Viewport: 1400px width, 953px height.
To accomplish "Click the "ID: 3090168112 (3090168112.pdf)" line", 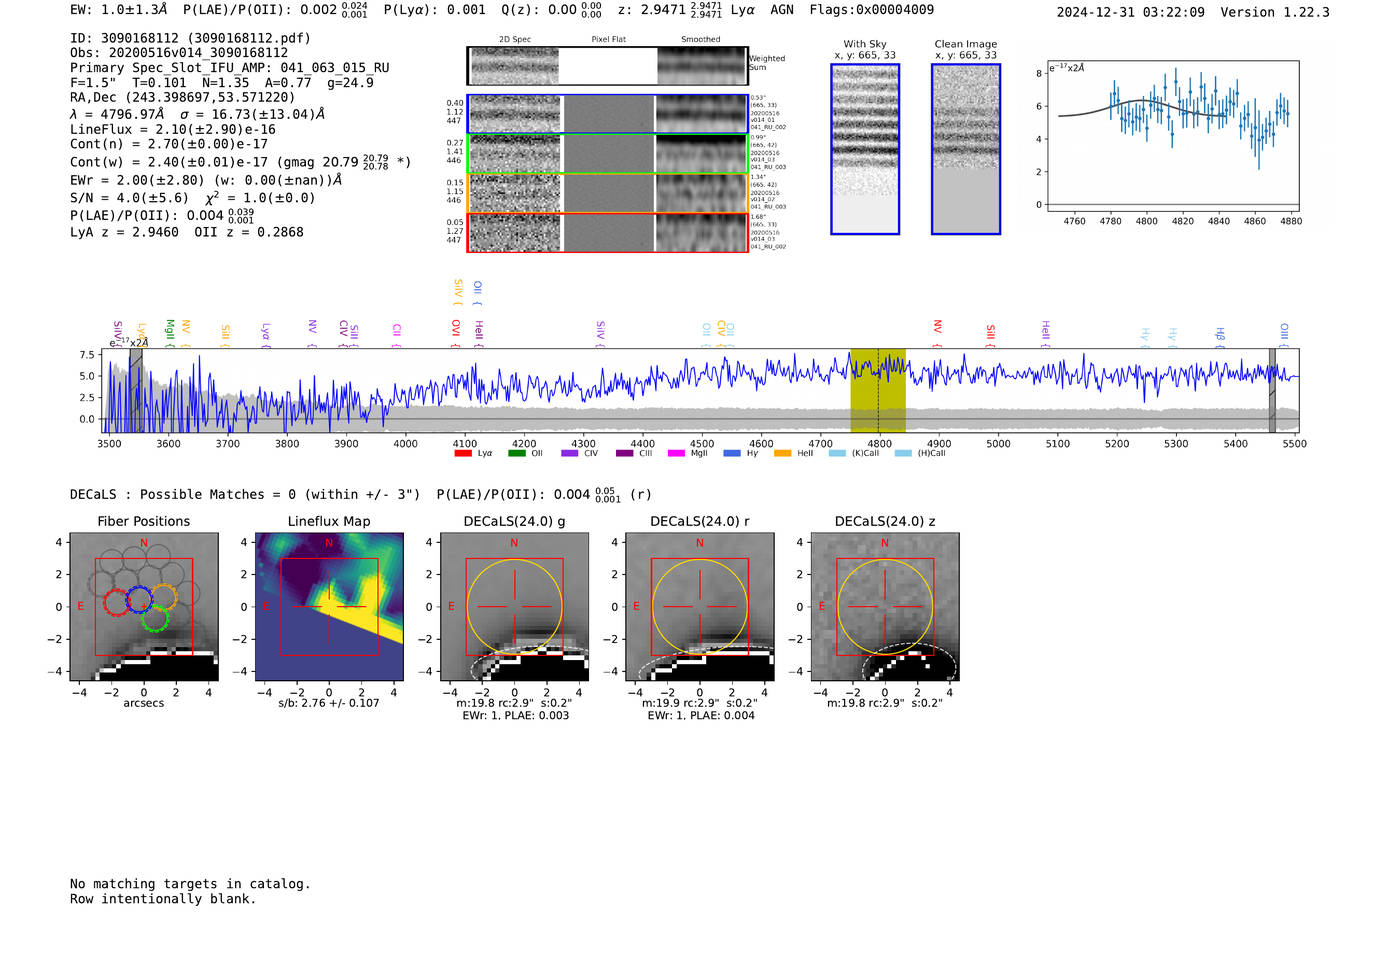I will [x=190, y=38].
